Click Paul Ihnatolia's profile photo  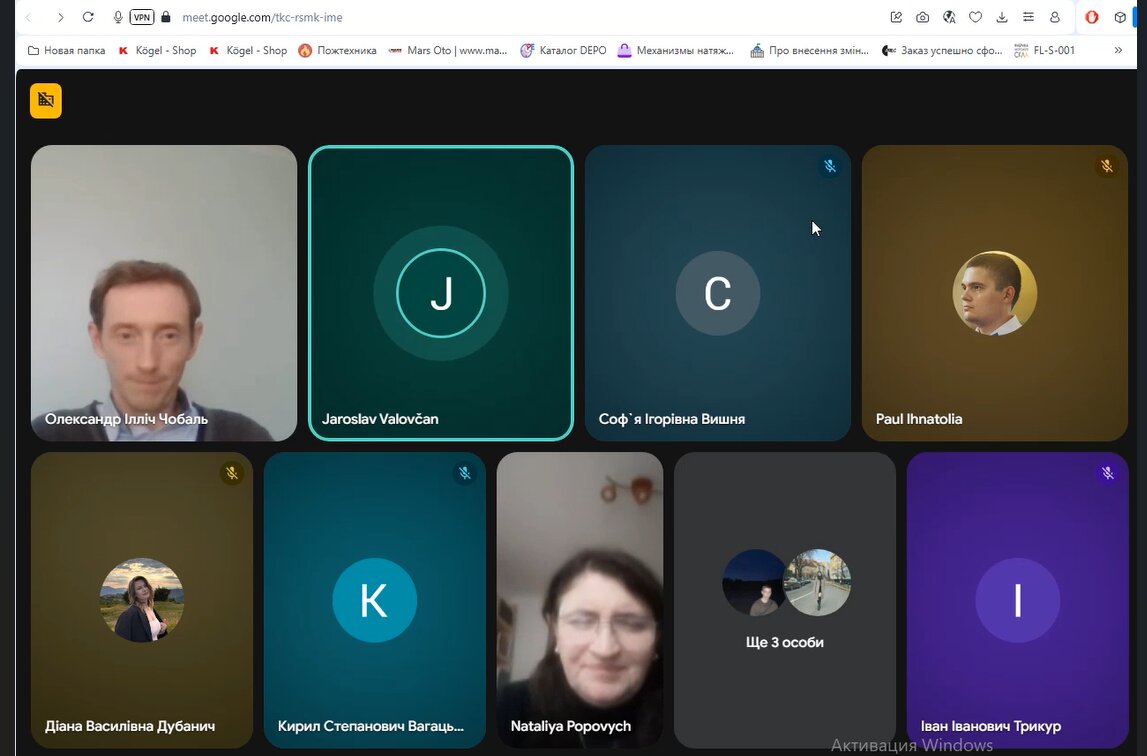pos(995,293)
